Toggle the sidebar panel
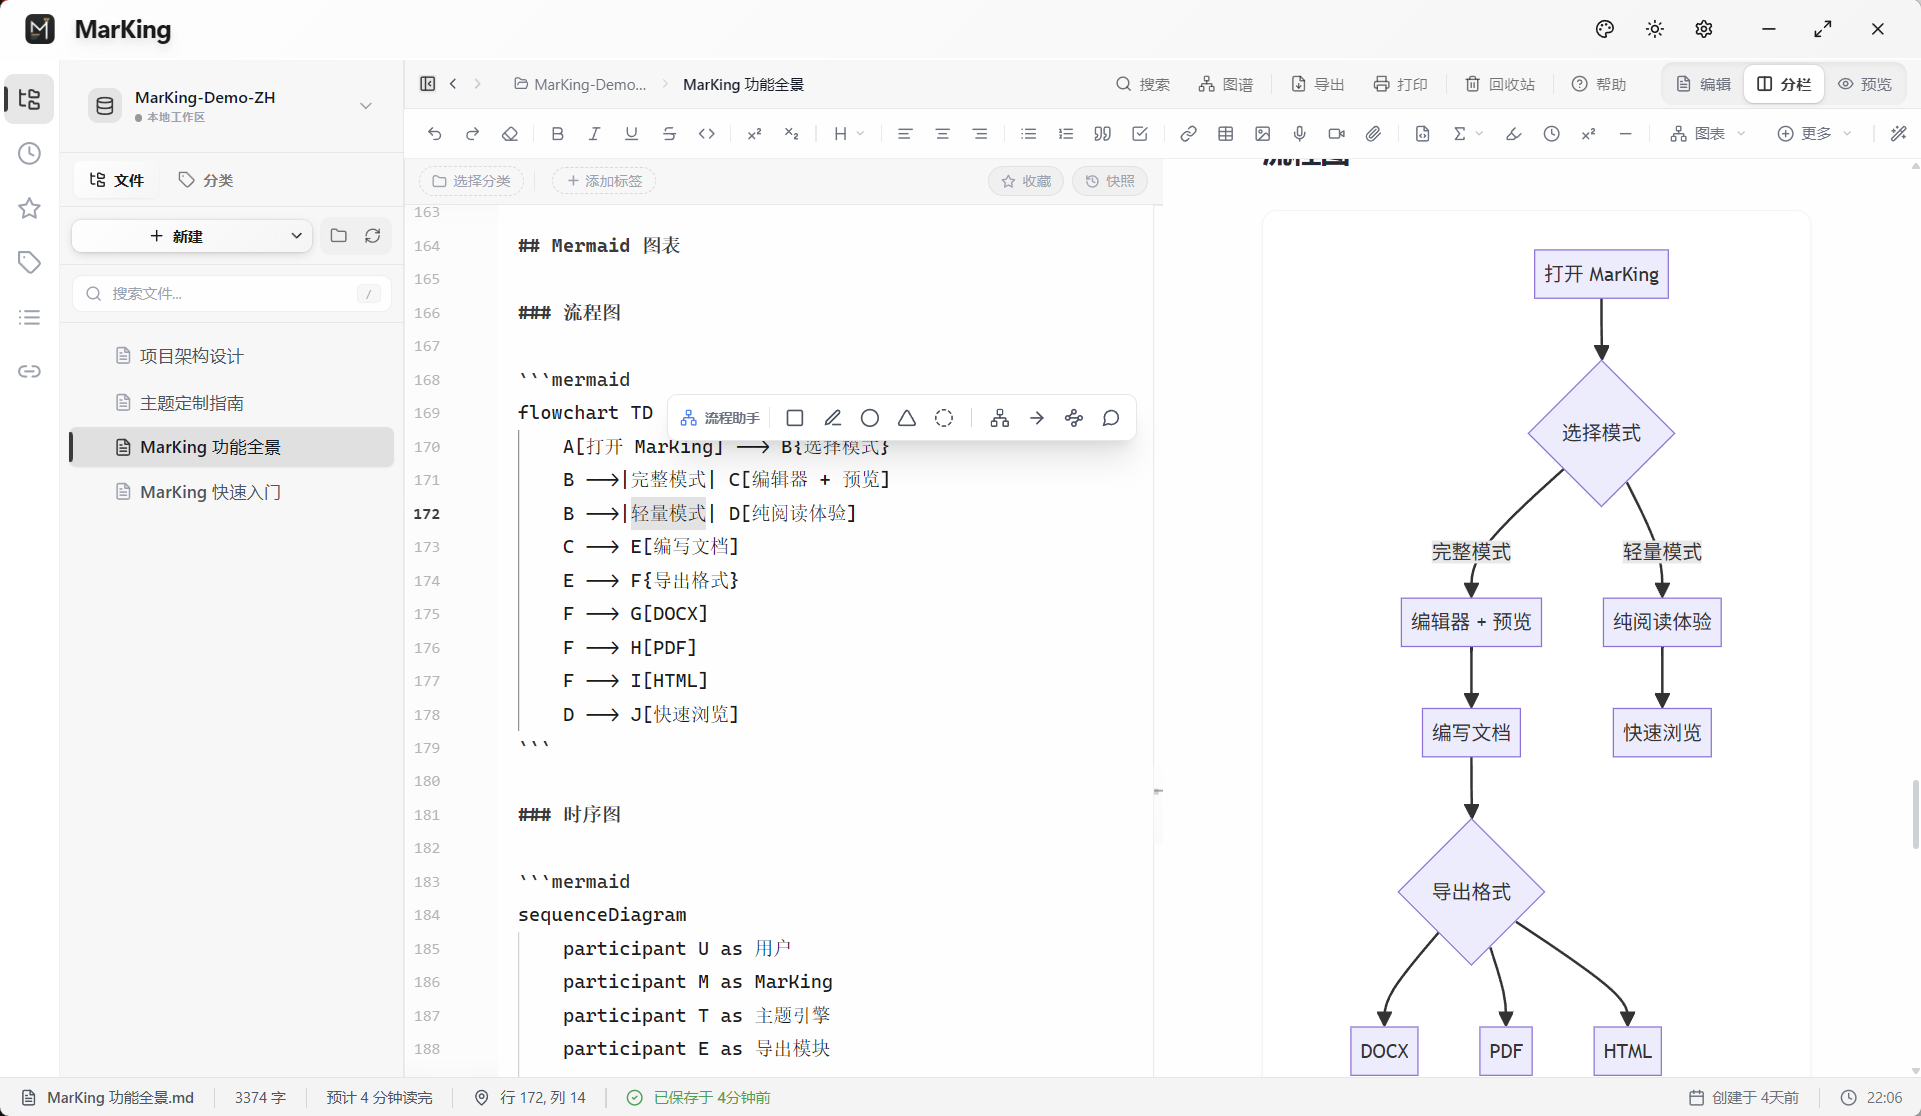Viewport: 1921px width, 1116px height. (x=428, y=84)
